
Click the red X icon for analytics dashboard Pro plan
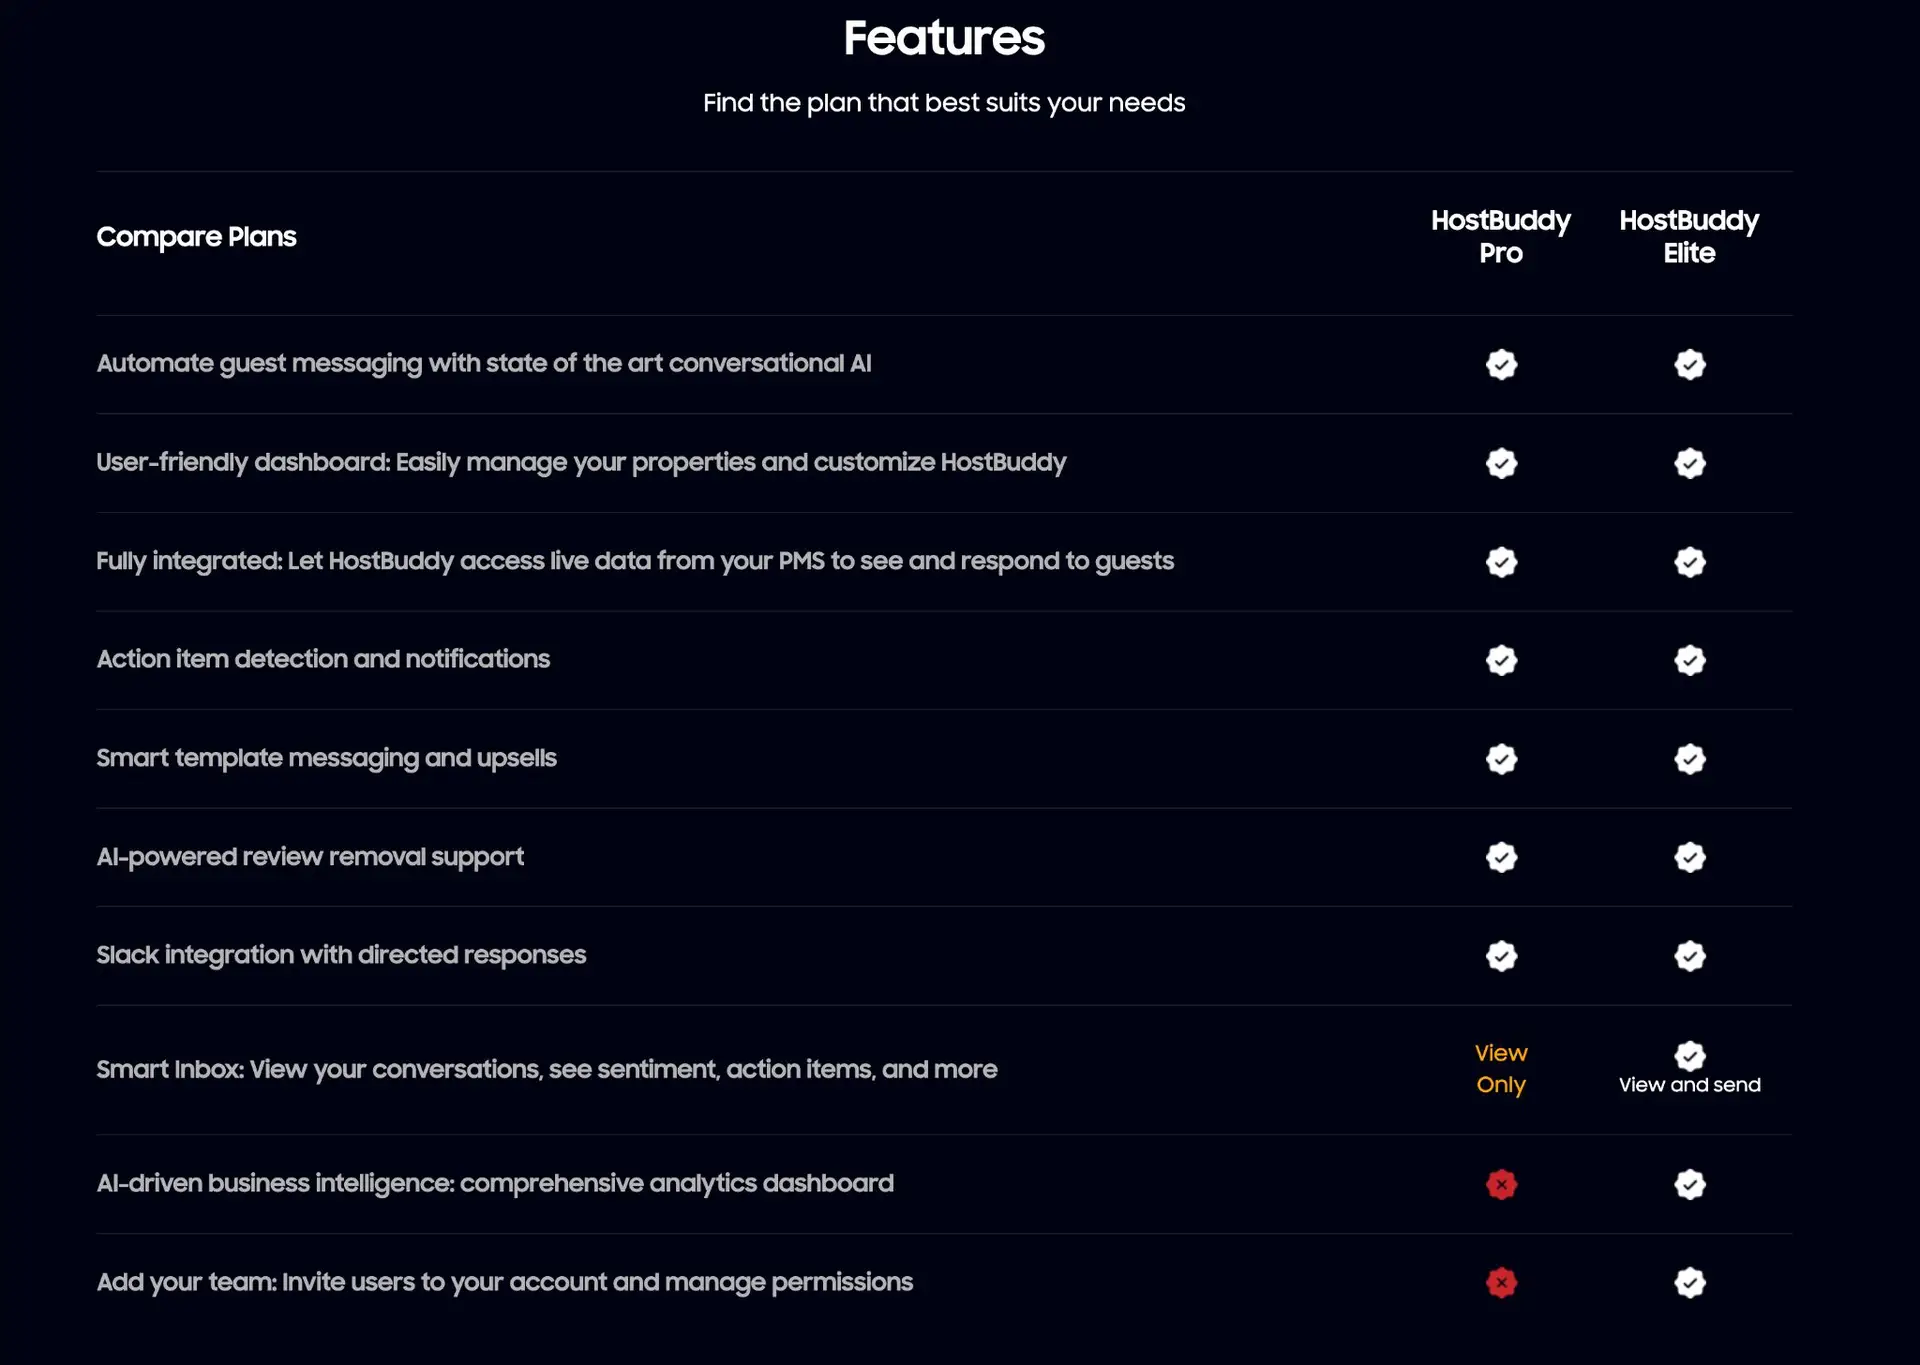coord(1501,1183)
